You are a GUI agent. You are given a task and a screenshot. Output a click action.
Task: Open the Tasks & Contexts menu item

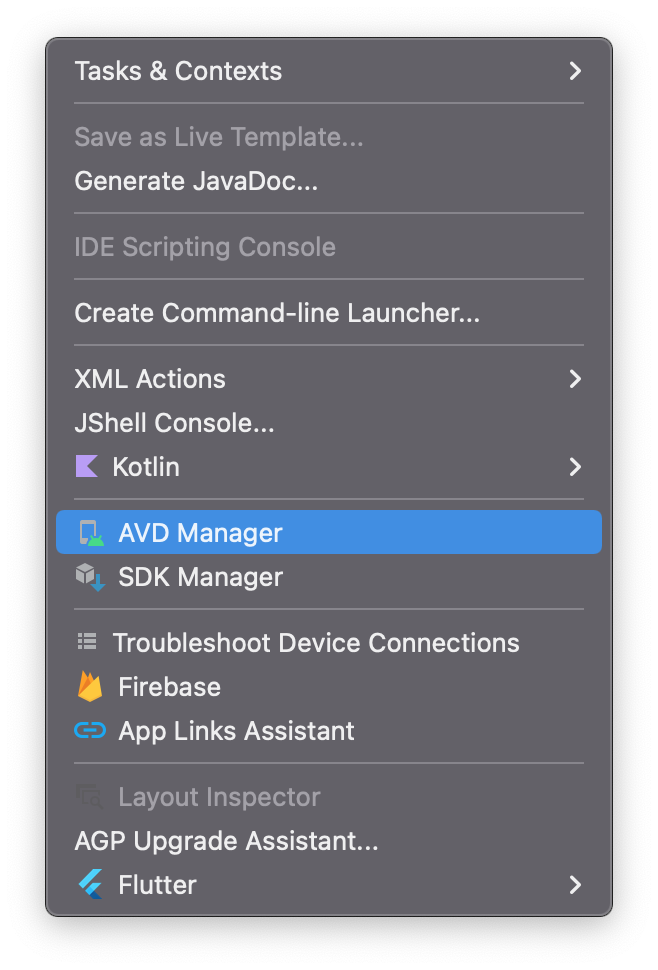point(329,71)
